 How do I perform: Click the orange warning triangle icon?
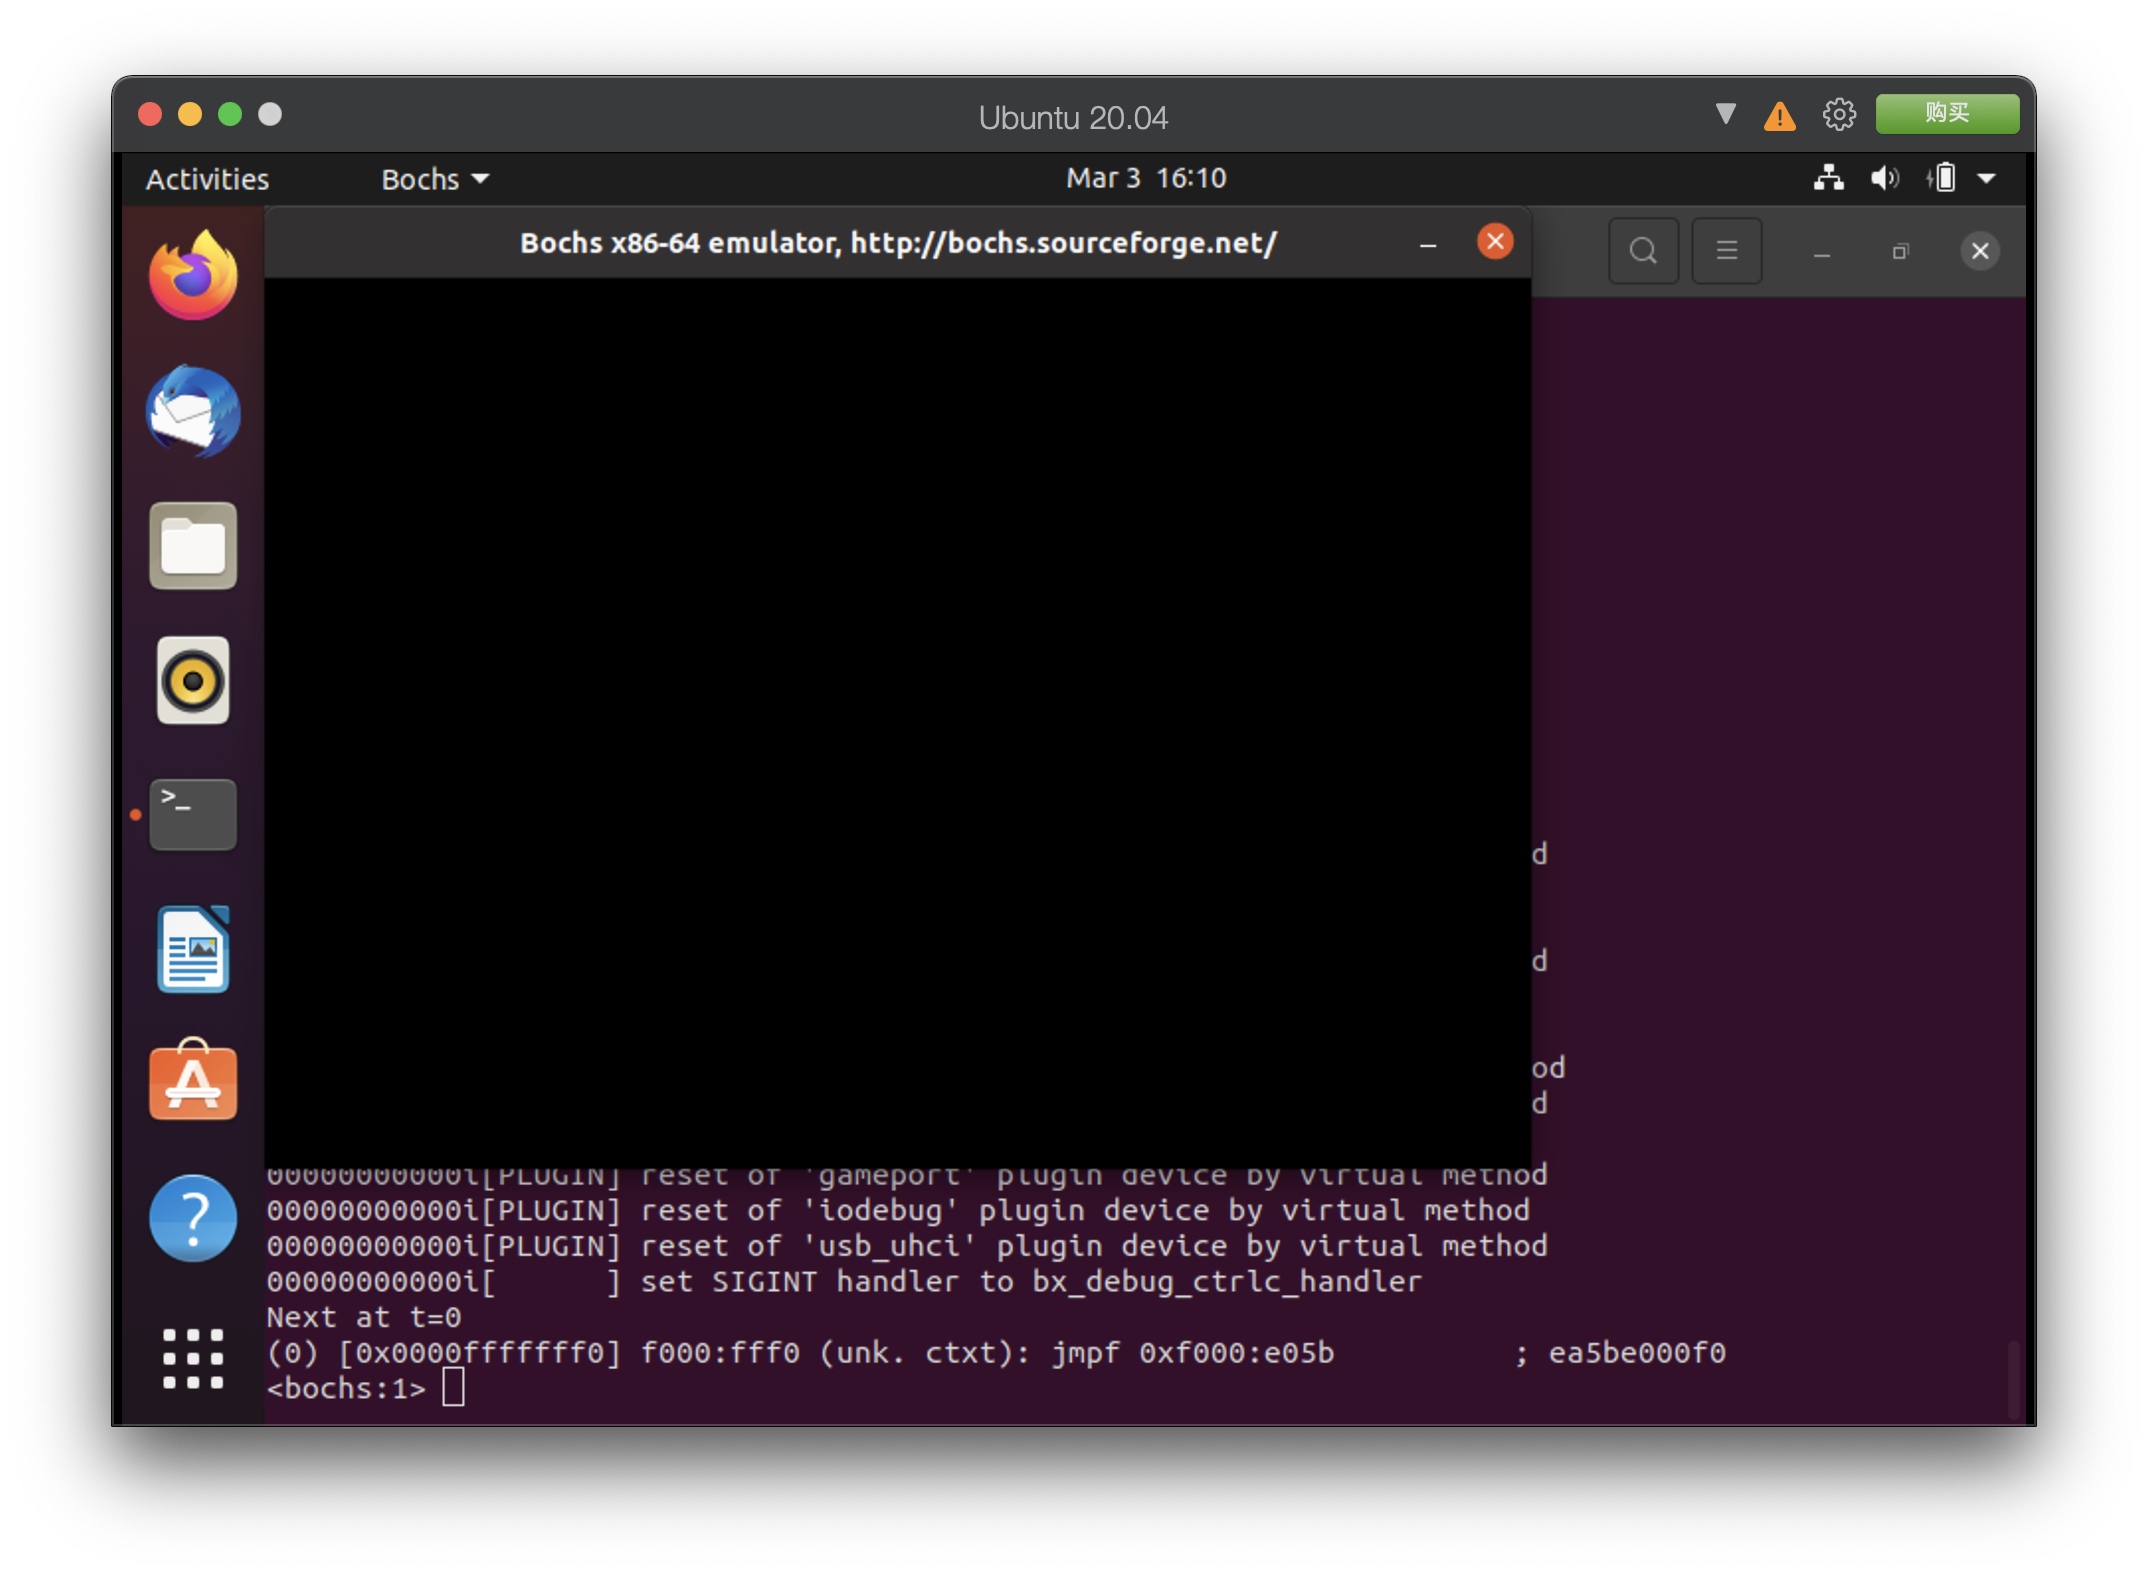point(1780,116)
